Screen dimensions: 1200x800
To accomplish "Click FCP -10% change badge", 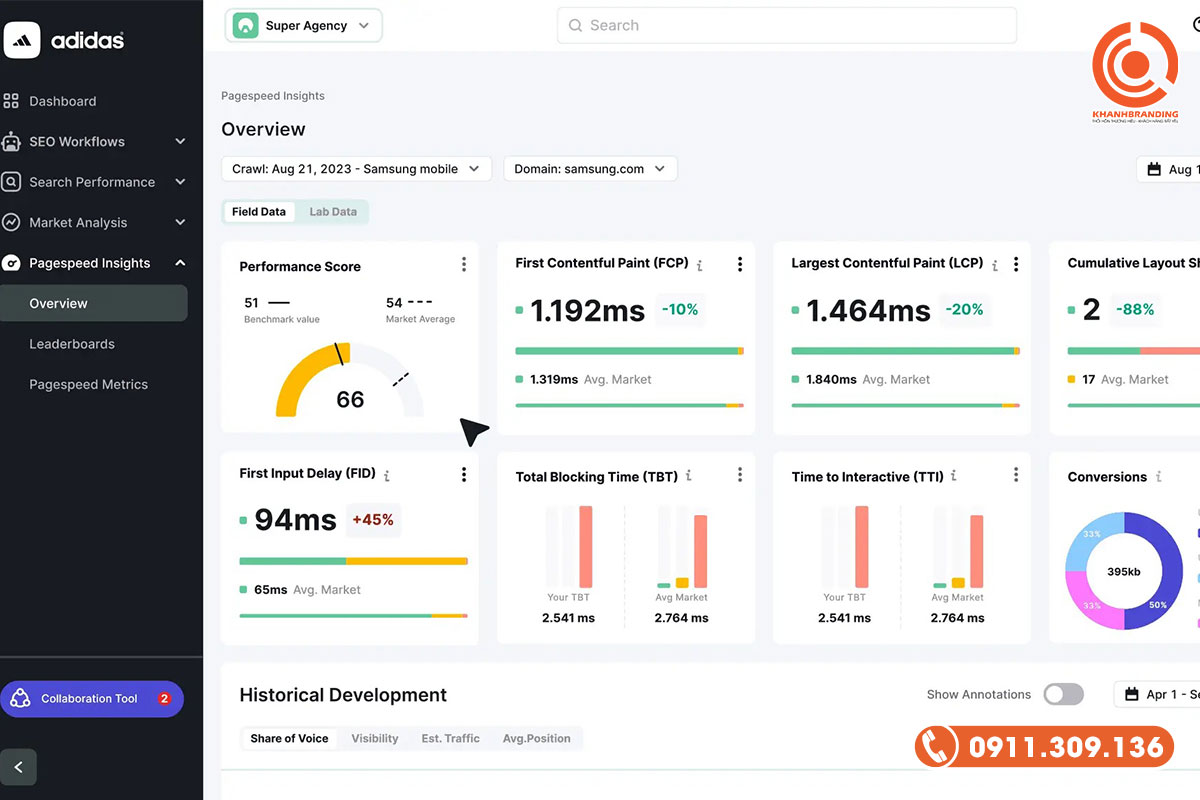I will (680, 310).
